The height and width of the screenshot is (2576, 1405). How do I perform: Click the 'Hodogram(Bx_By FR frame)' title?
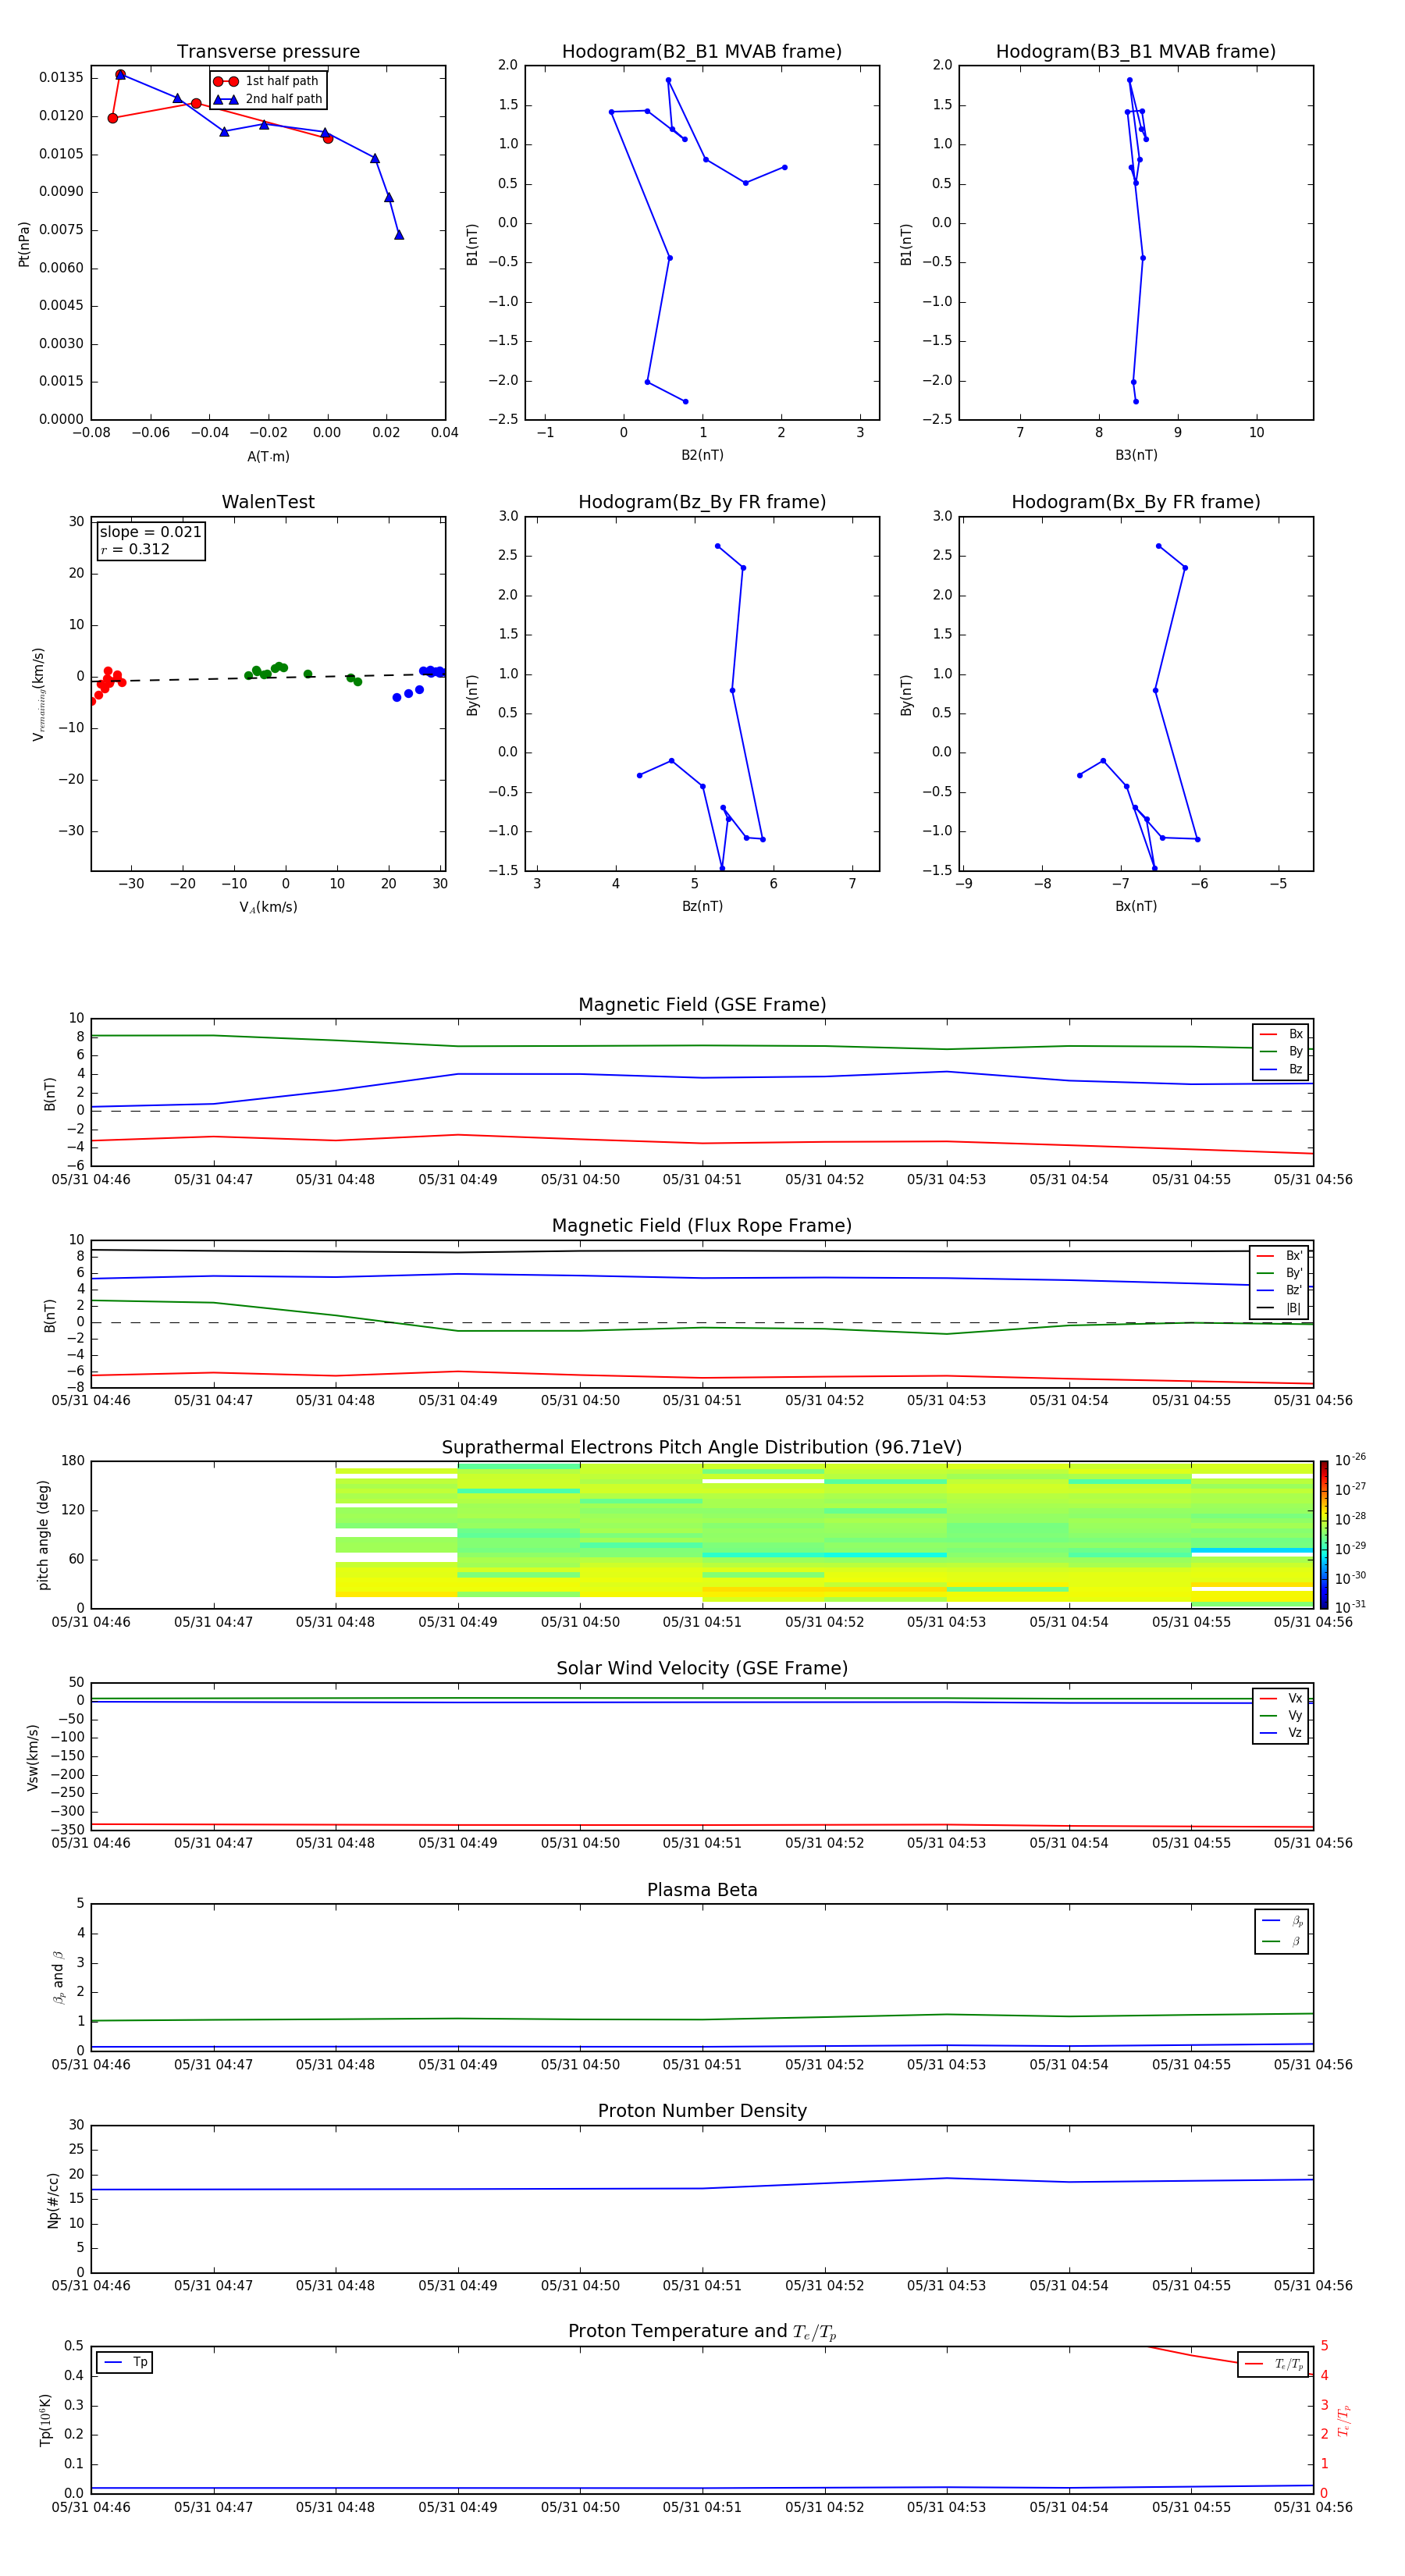point(1136,502)
